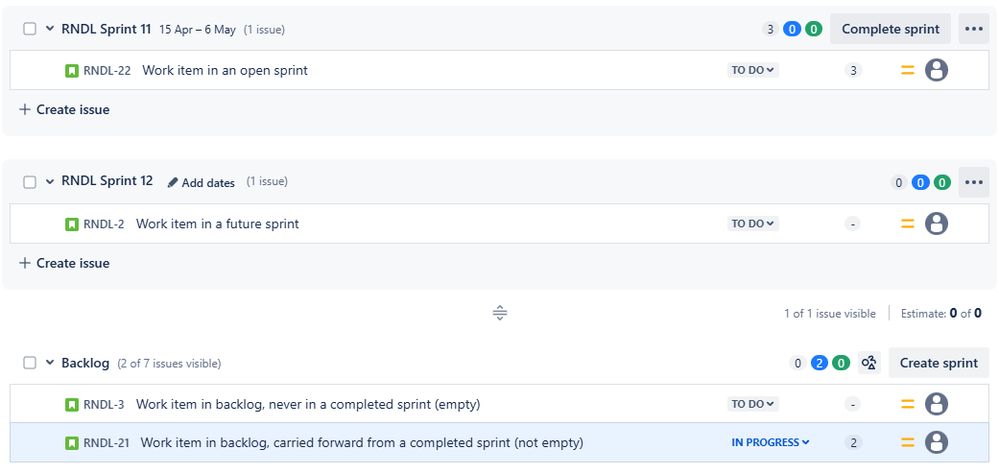Collapse the Backlog section
The image size is (999, 471).
[50, 363]
